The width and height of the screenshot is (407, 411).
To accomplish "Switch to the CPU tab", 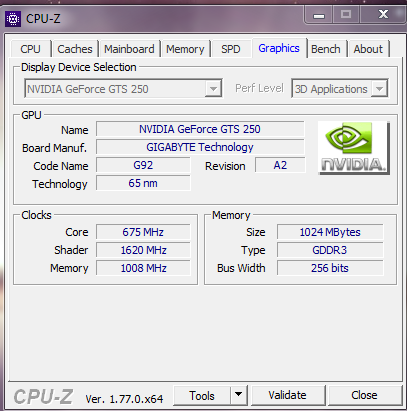I will point(30,49).
